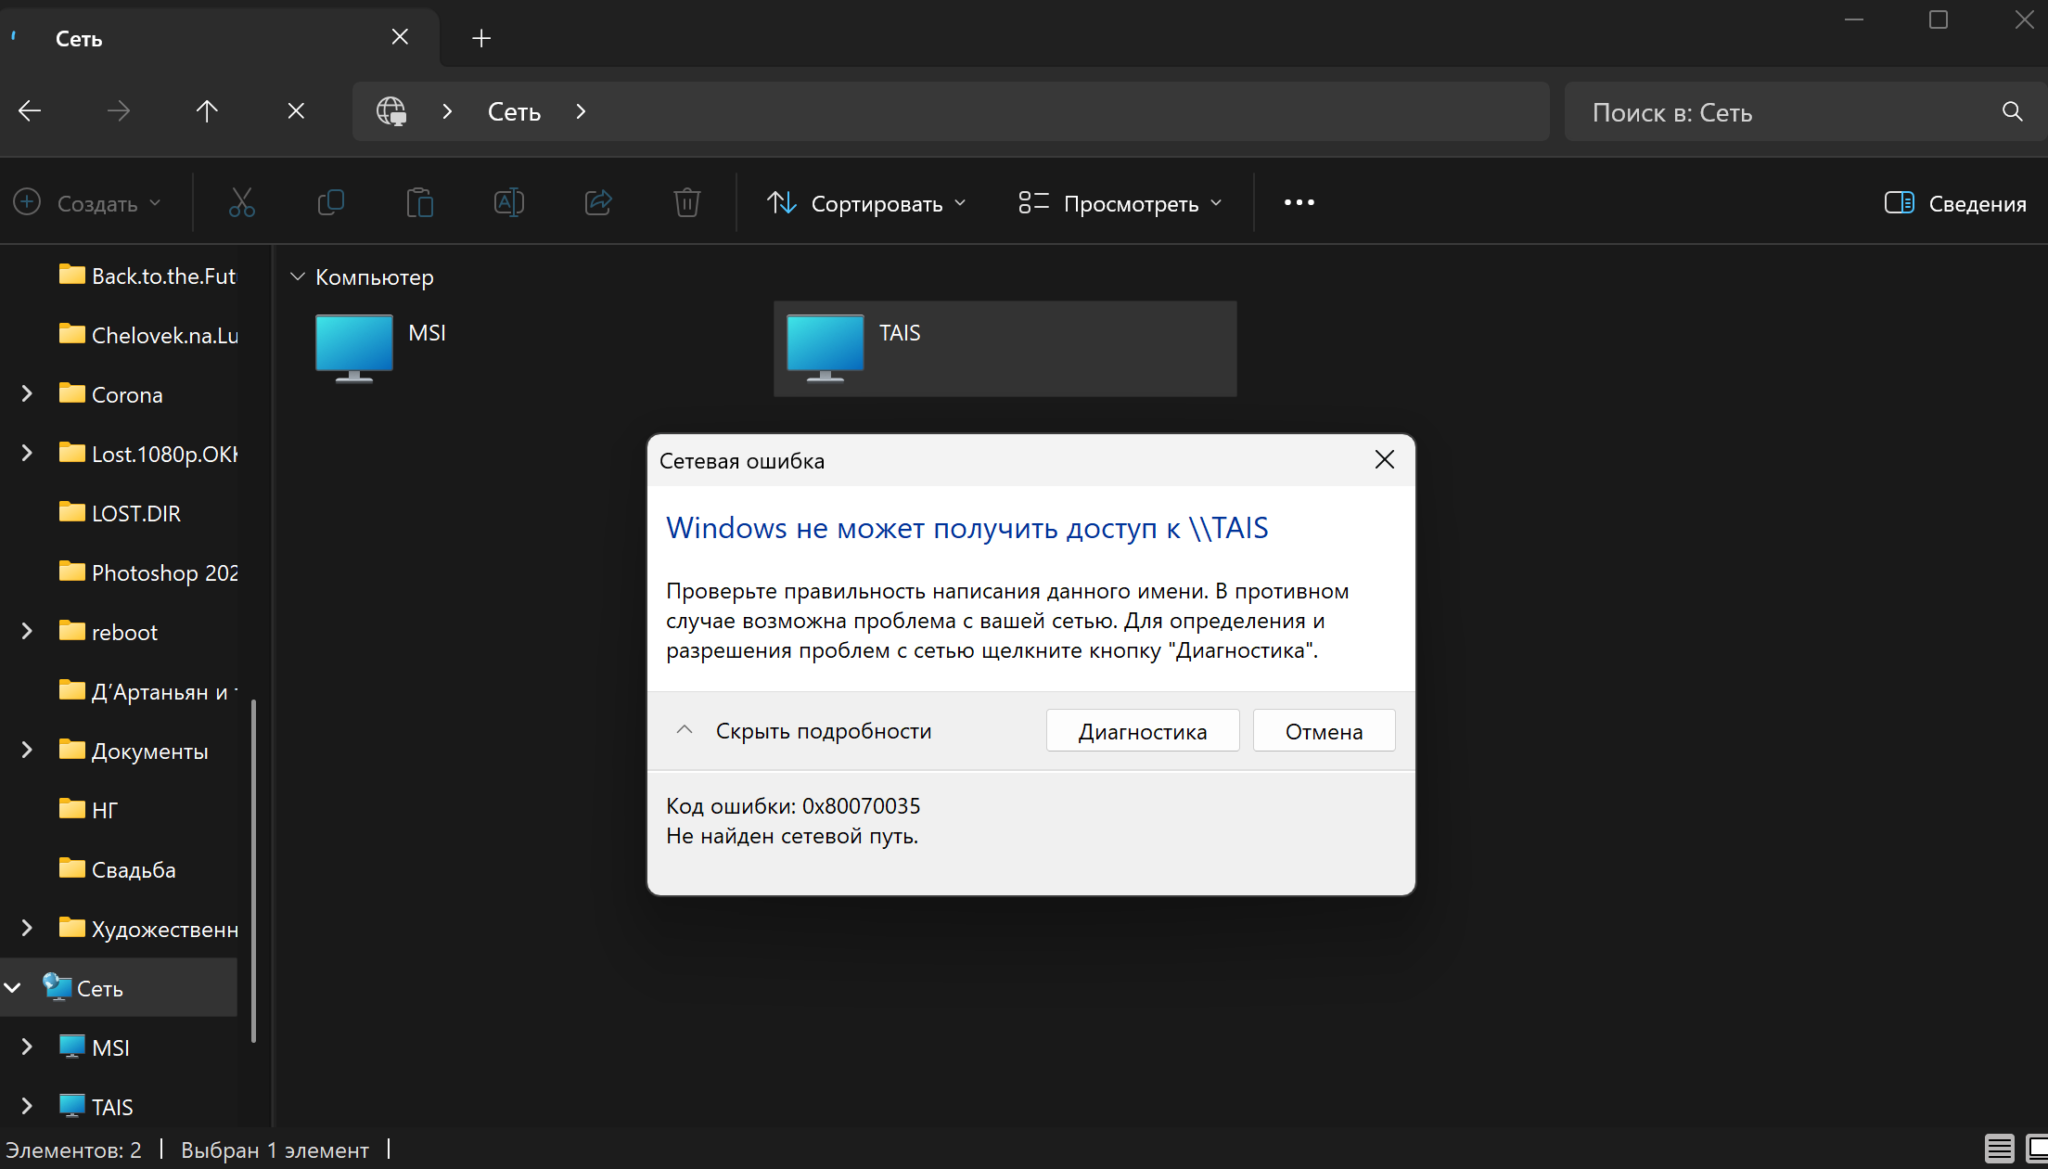Collapse the Сеть node in the sidebar
The image size is (2048, 1169).
click(12, 987)
